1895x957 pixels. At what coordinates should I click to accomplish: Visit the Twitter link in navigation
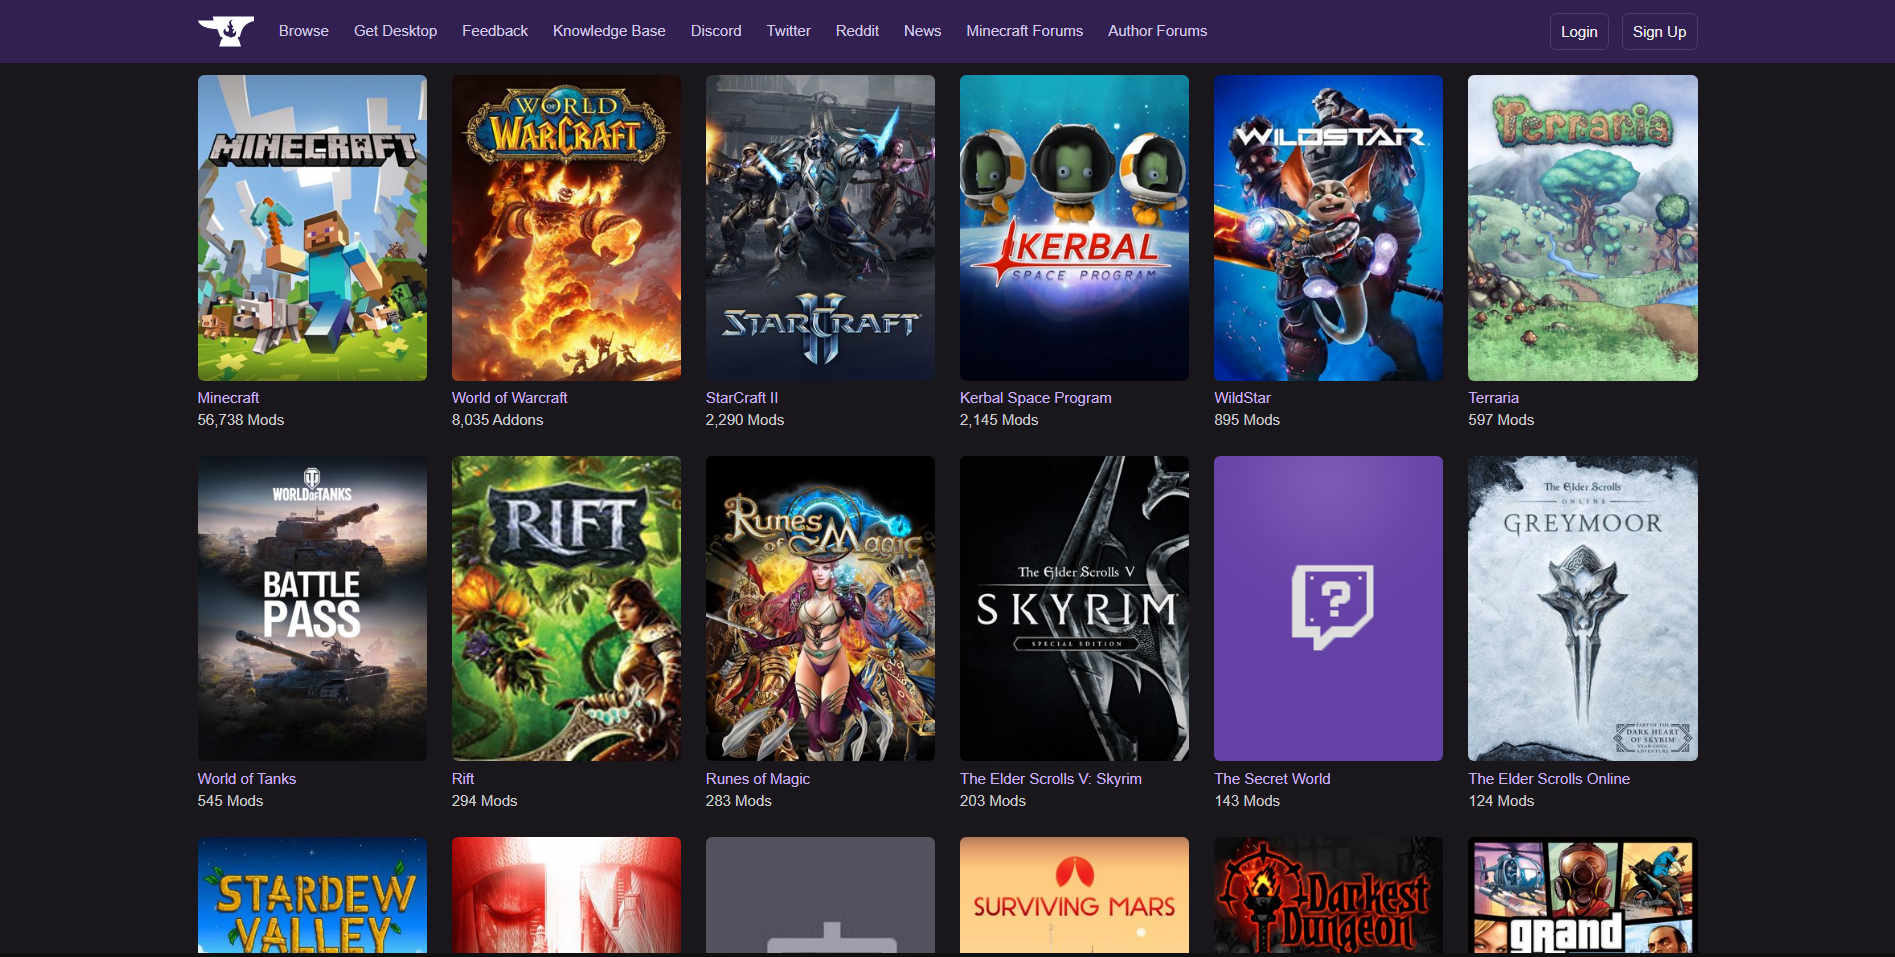(x=789, y=31)
